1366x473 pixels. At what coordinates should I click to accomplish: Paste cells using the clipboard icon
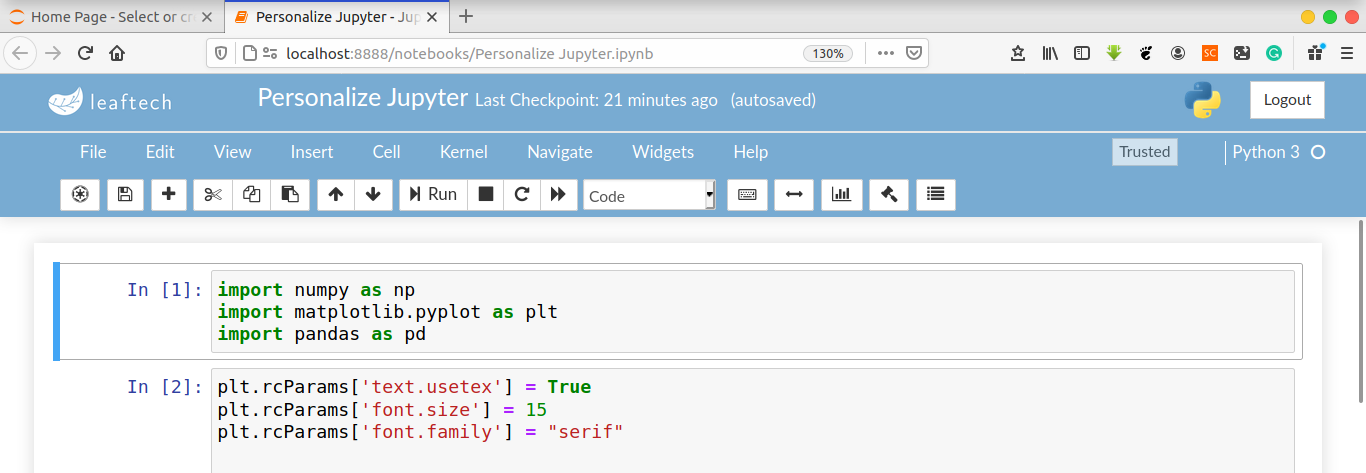[x=289, y=195]
